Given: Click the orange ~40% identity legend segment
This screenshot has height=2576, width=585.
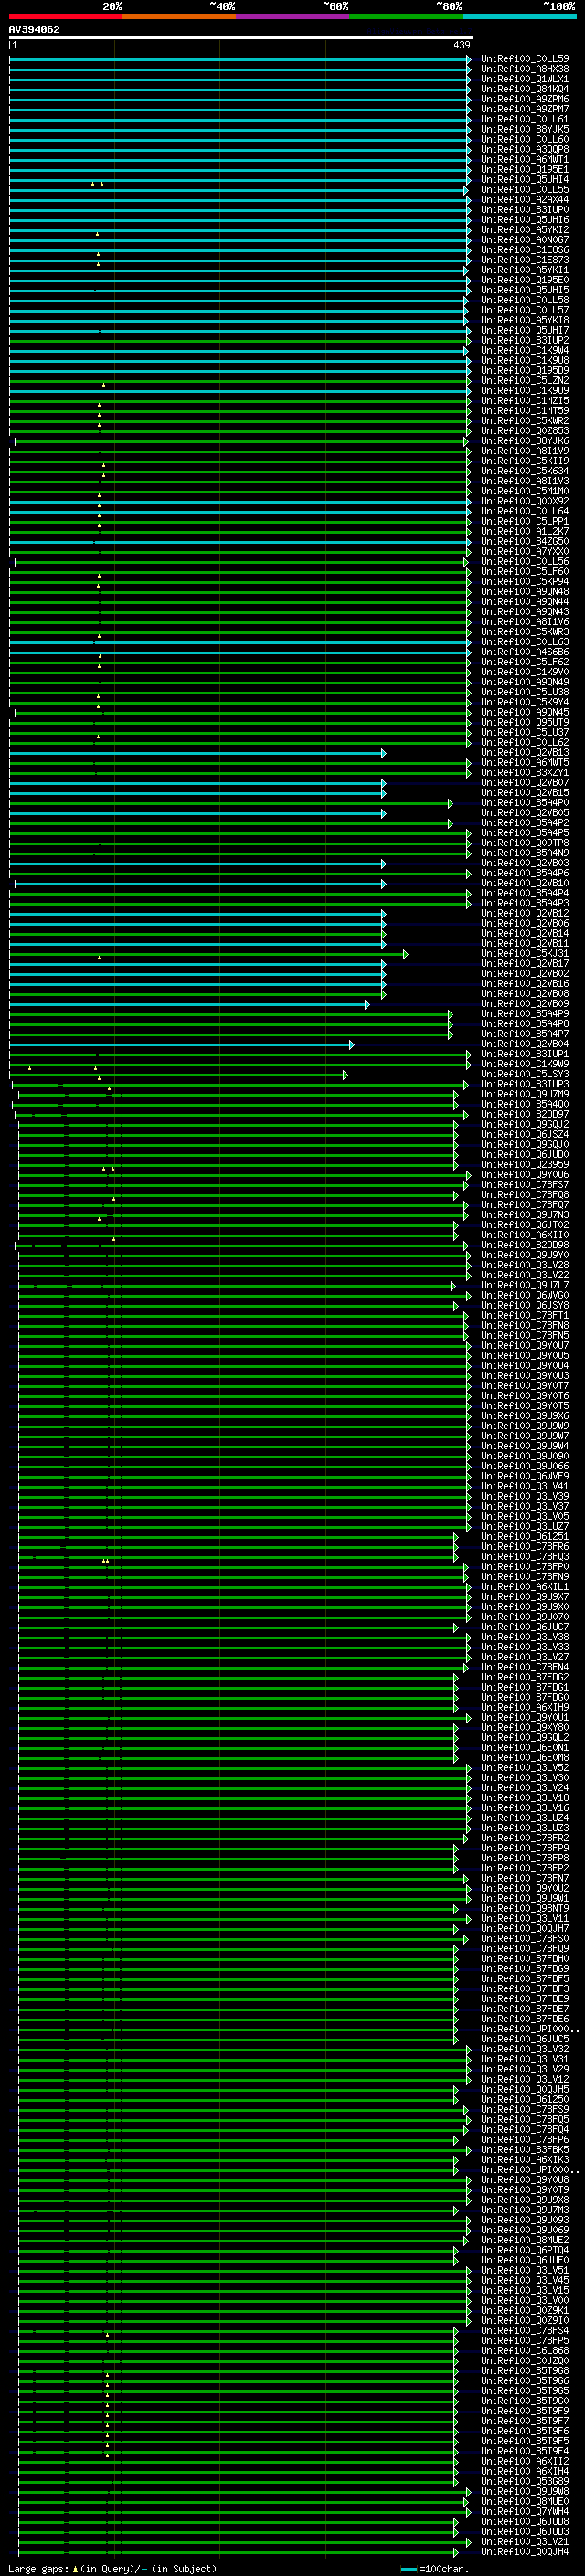Looking at the screenshot, I should [179, 16].
